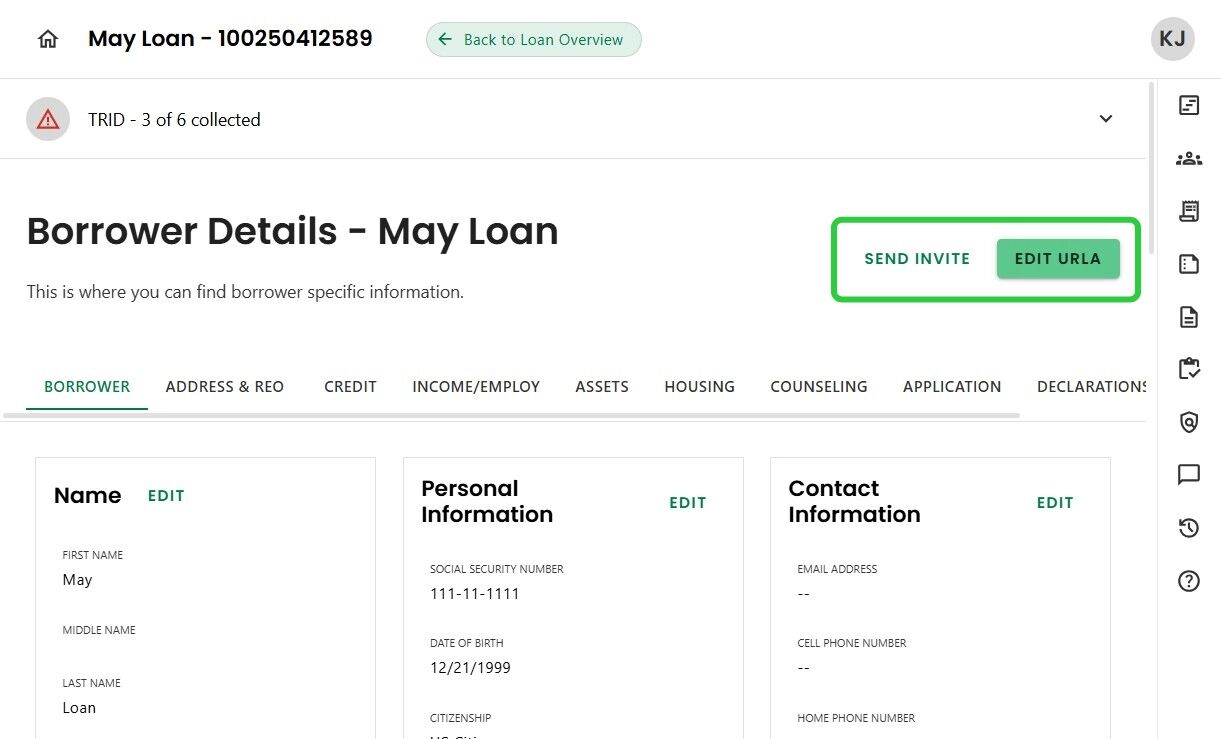
Task: Open the KJ user avatar menu
Action: click(x=1172, y=39)
